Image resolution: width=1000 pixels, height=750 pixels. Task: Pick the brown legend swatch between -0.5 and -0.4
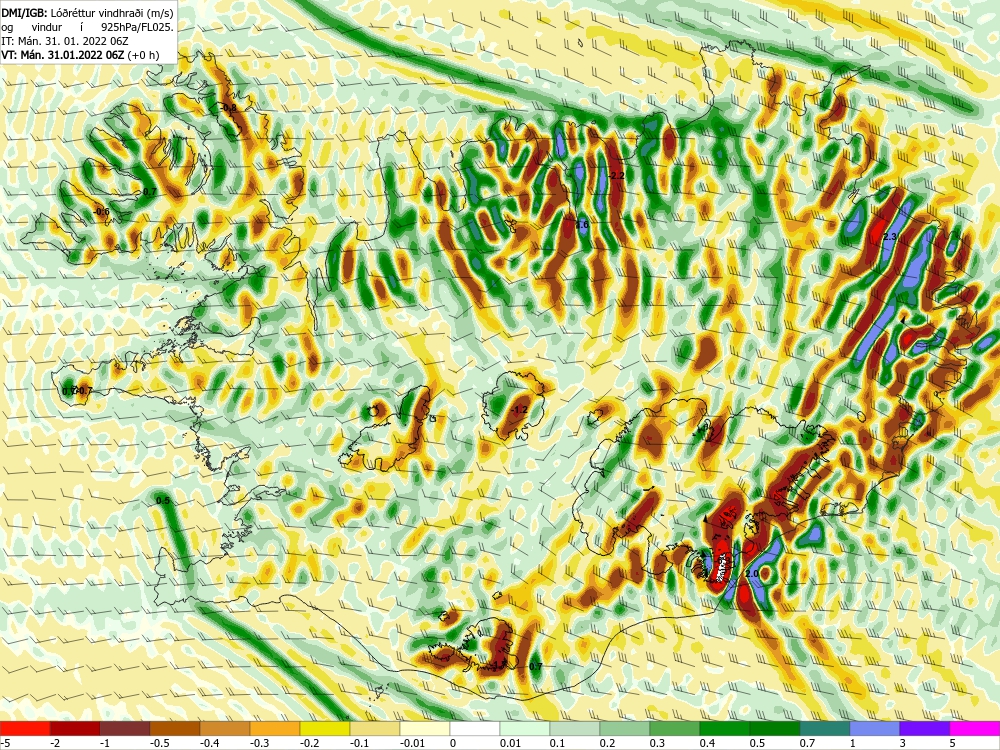[x=175, y=728]
